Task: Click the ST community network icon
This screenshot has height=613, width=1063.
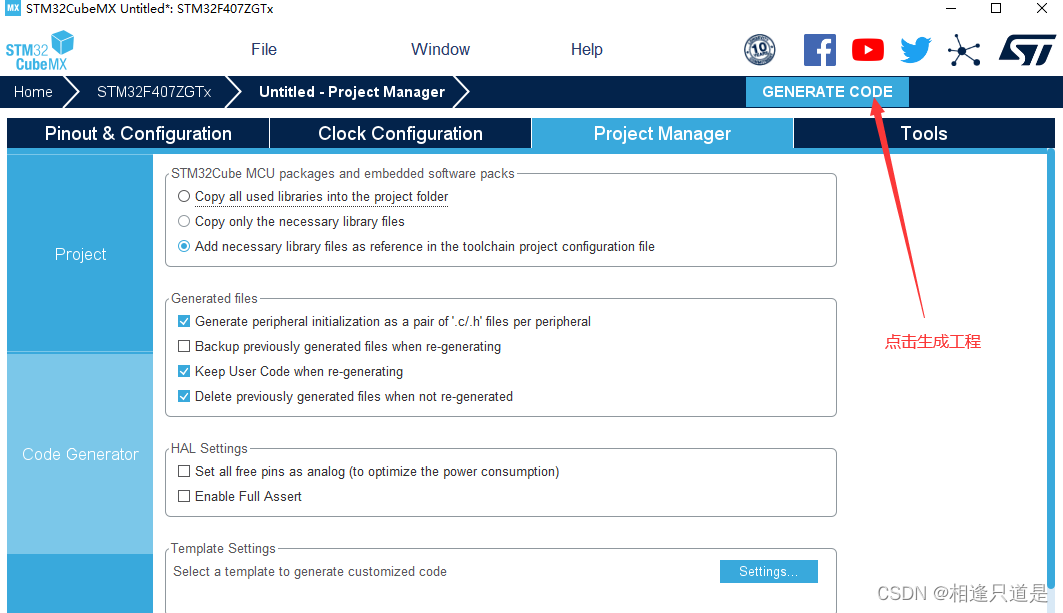Action: [964, 50]
